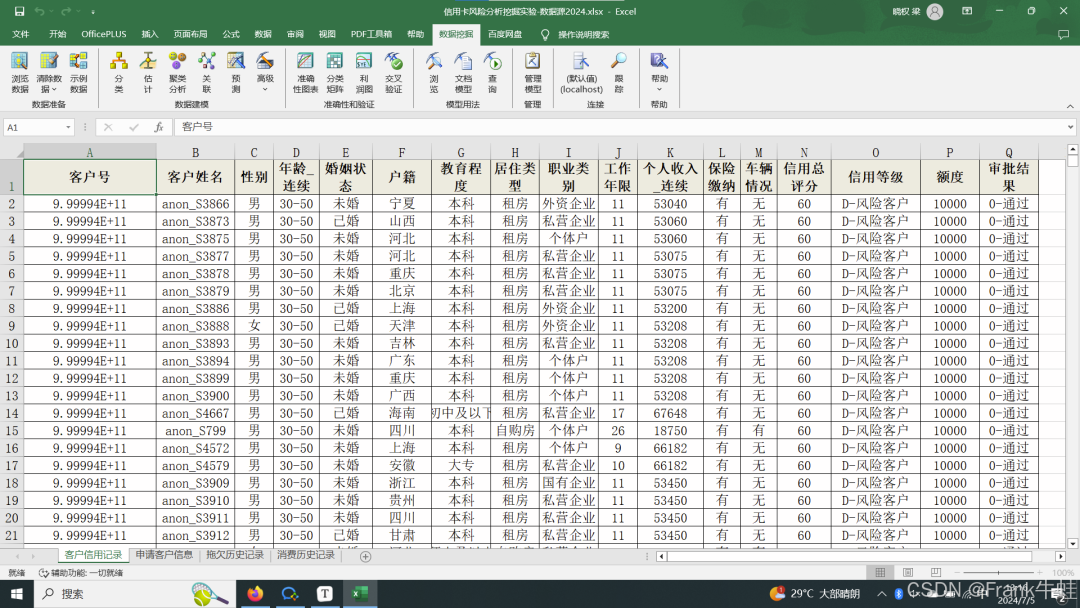Add a new sheet with the plus button
The image size is (1080, 608).
click(x=365, y=556)
